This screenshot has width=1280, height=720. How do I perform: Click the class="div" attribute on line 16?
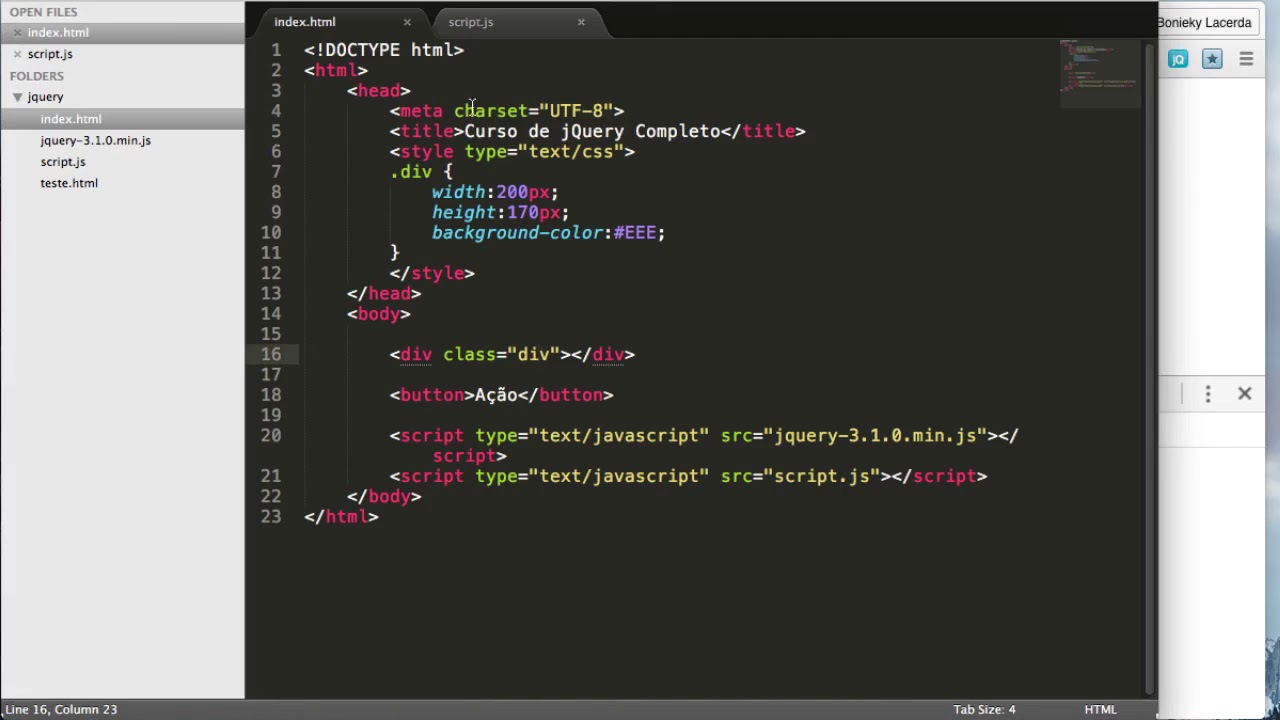tap(501, 354)
